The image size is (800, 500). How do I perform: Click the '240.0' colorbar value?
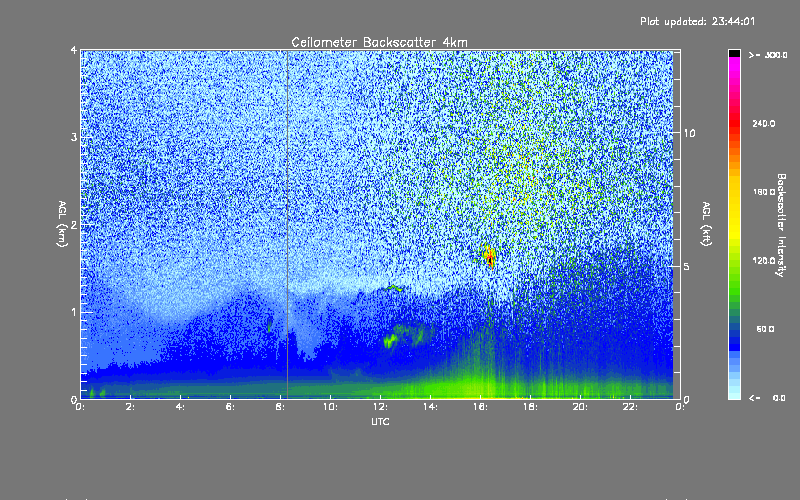tap(764, 123)
